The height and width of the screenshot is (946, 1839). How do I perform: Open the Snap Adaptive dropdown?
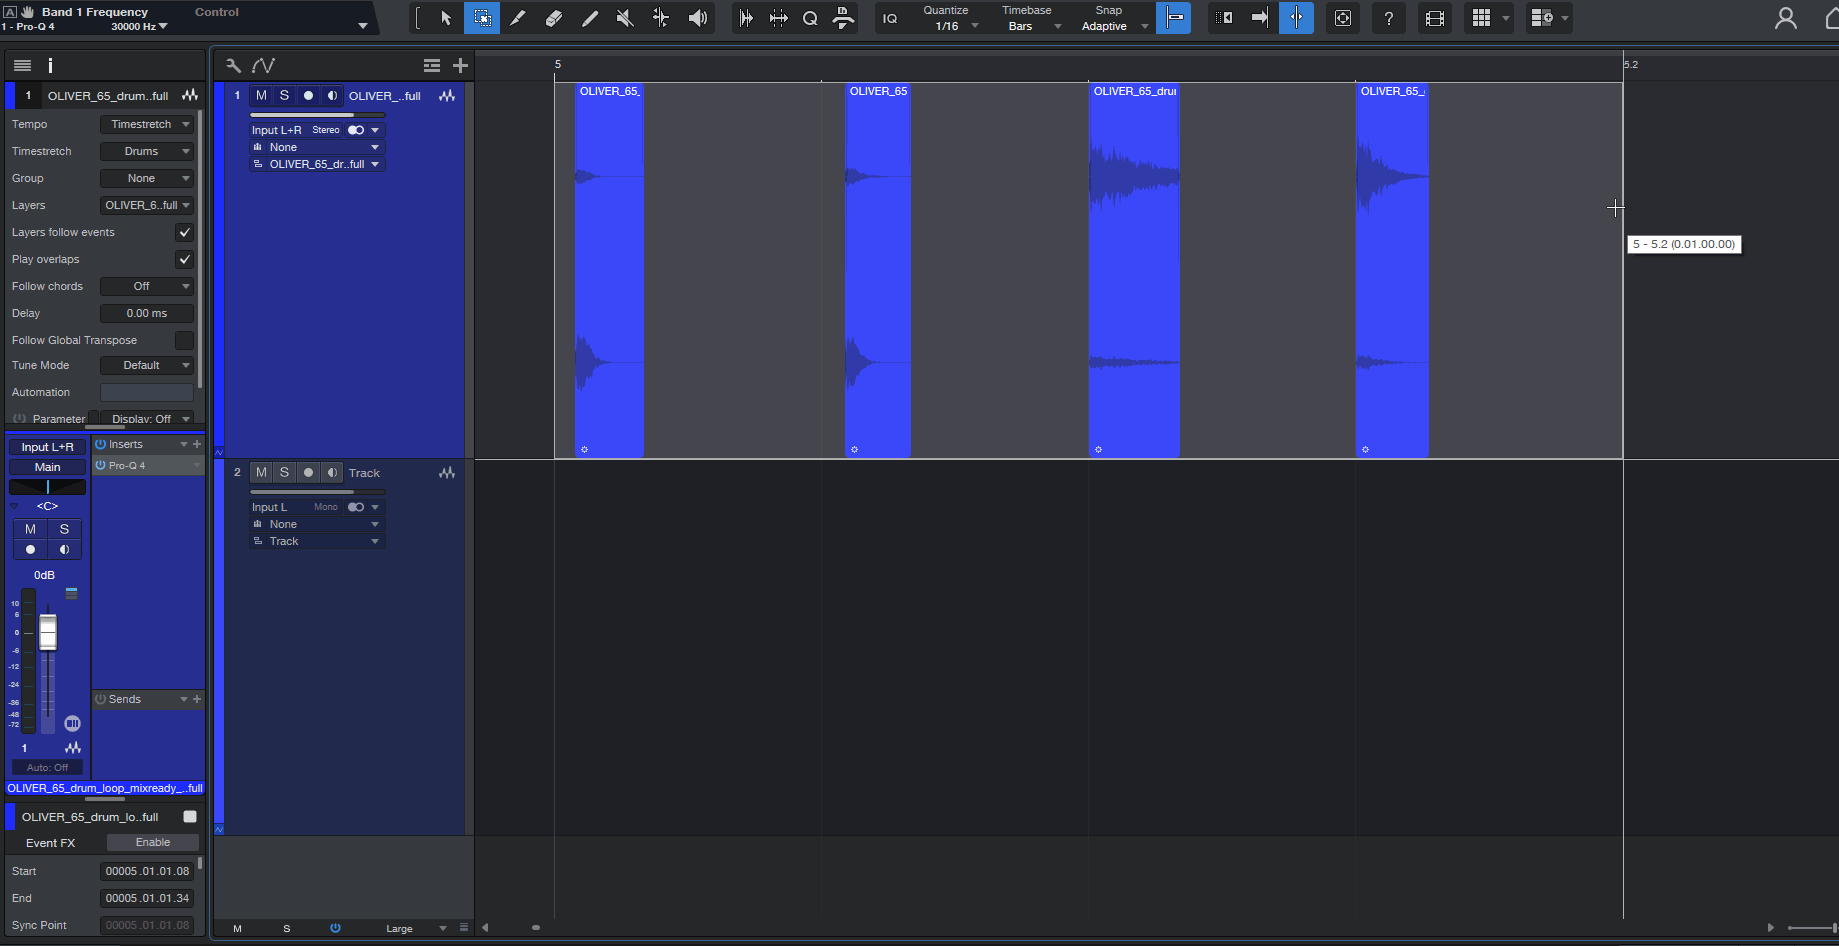pyautogui.click(x=1112, y=26)
